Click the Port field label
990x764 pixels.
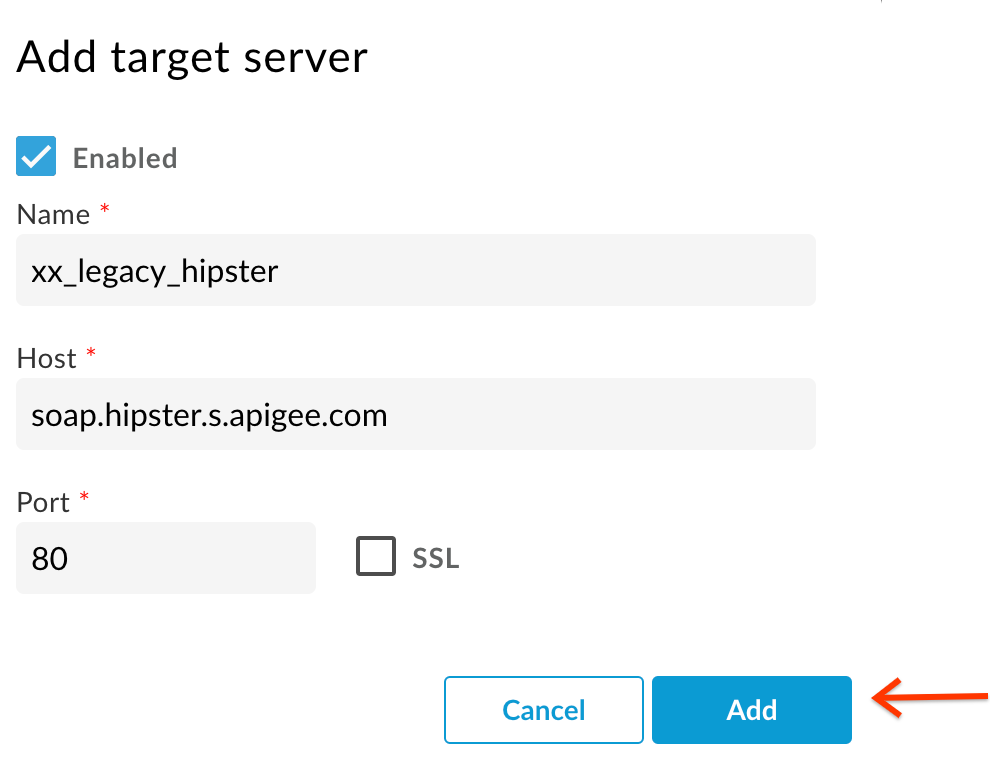(x=43, y=503)
